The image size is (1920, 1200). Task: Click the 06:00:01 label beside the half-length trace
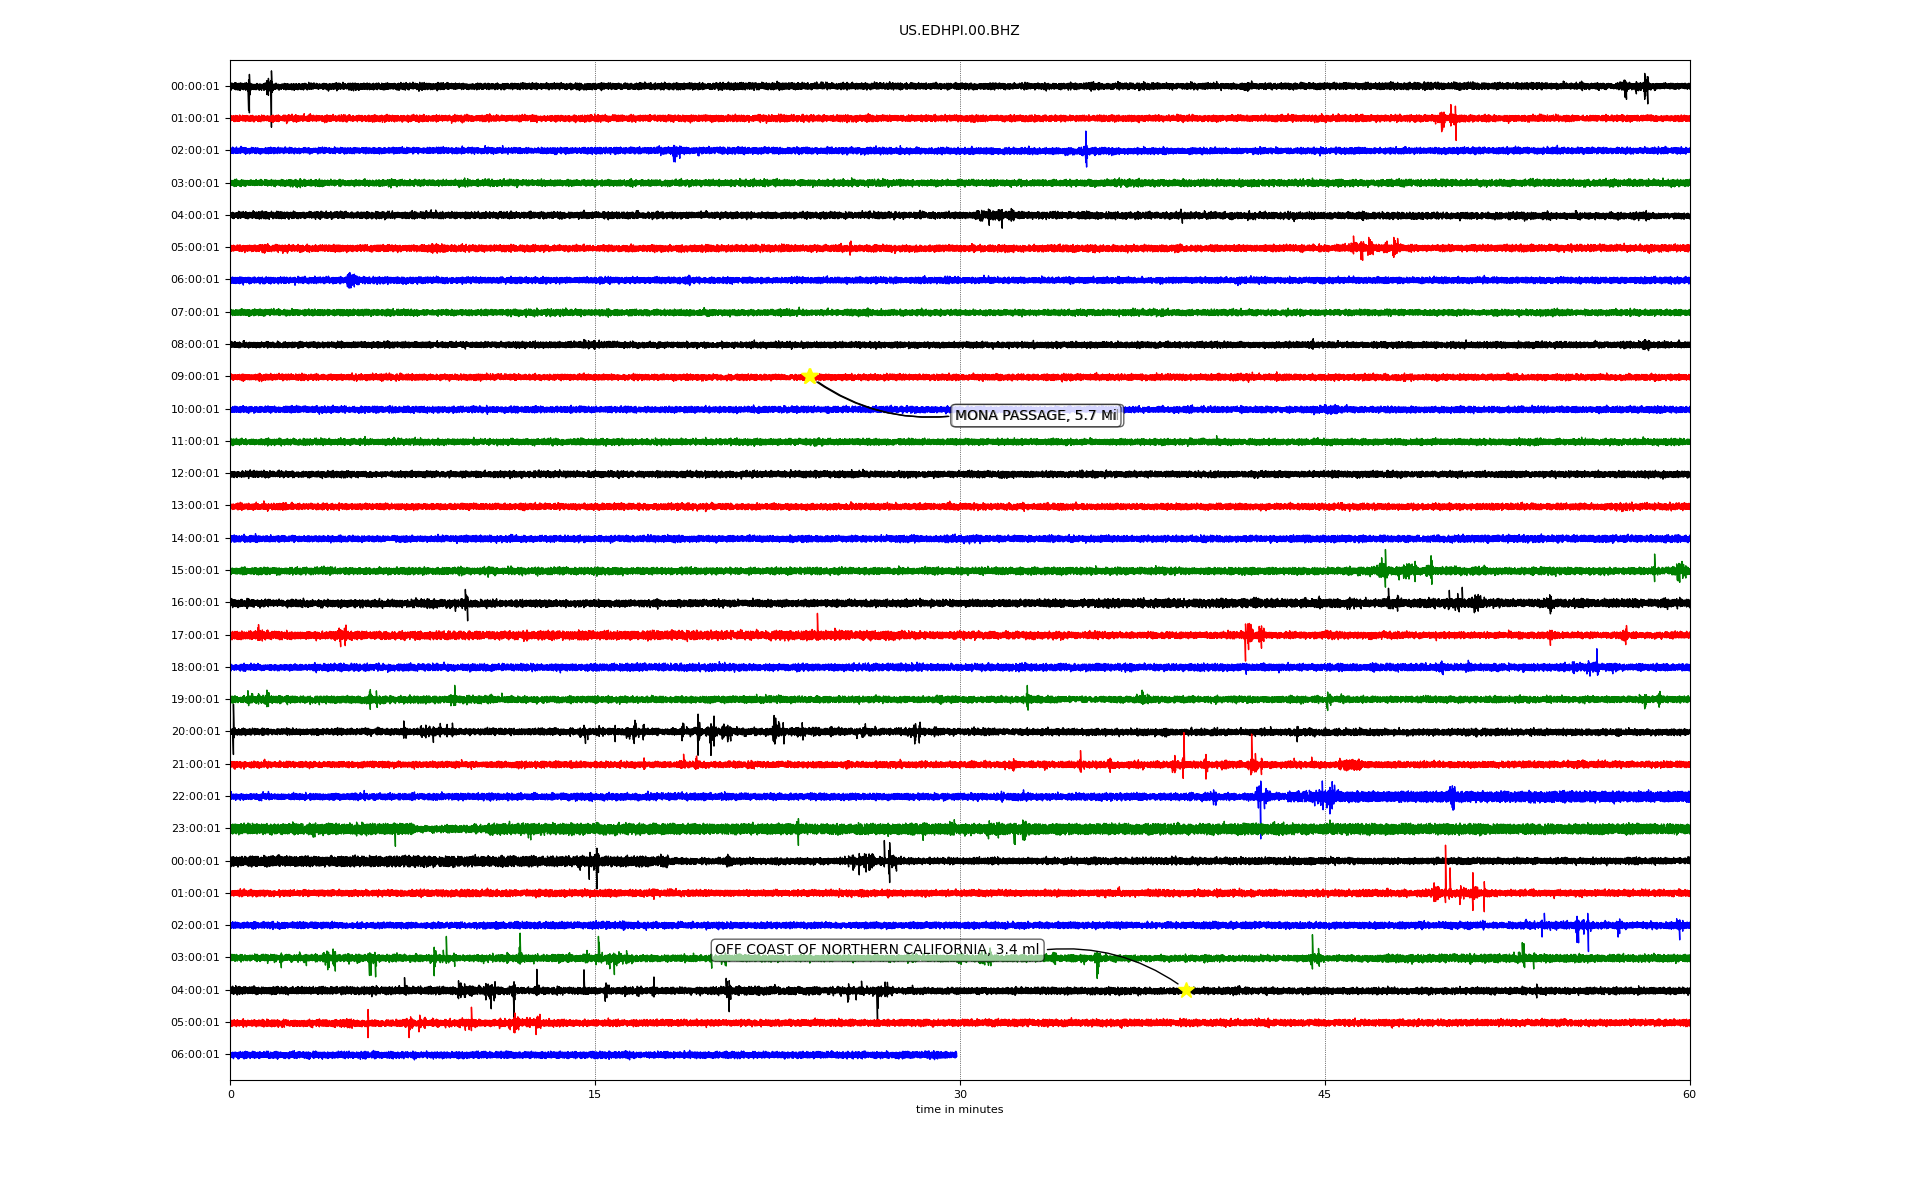point(195,1055)
